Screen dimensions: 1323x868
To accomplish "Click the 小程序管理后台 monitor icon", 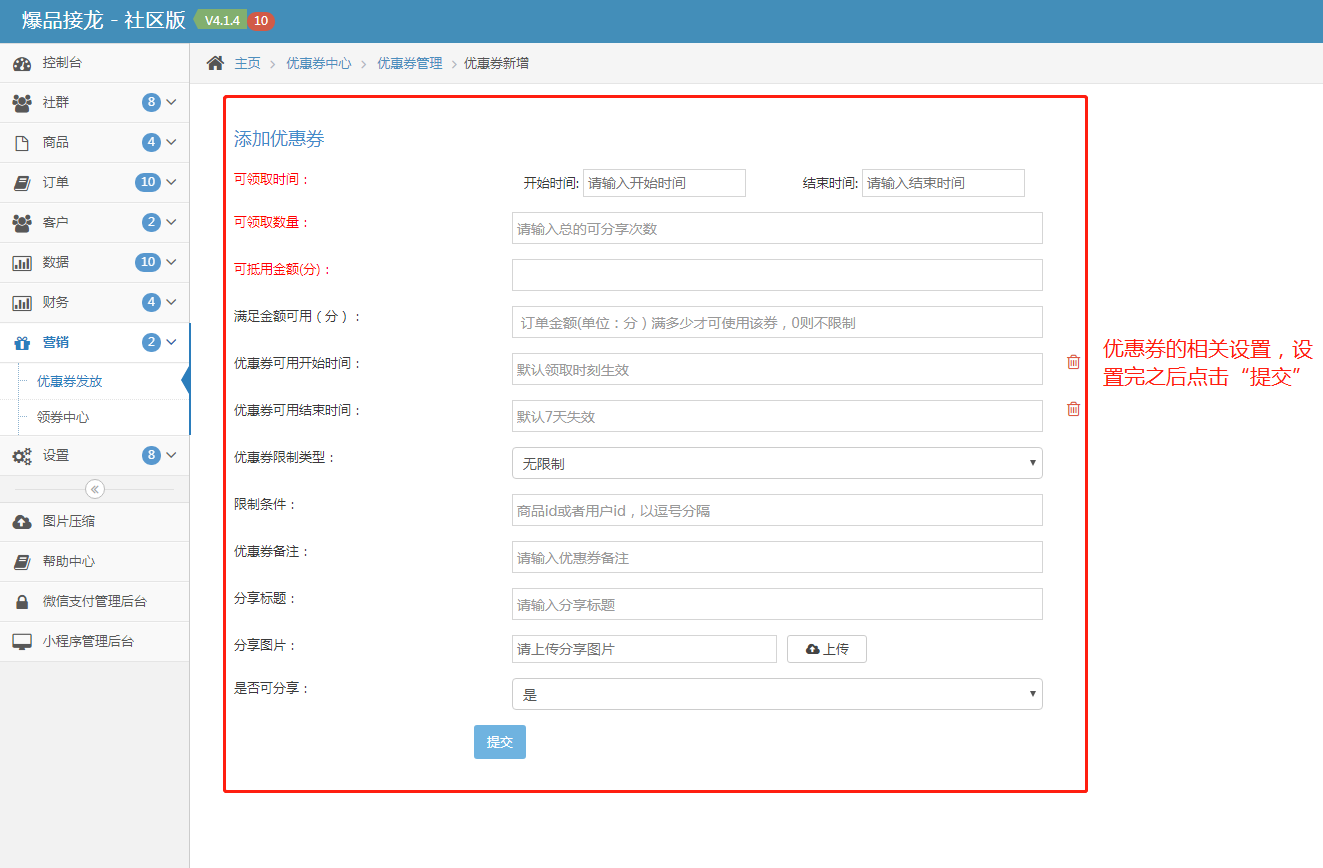I will click(x=22, y=642).
